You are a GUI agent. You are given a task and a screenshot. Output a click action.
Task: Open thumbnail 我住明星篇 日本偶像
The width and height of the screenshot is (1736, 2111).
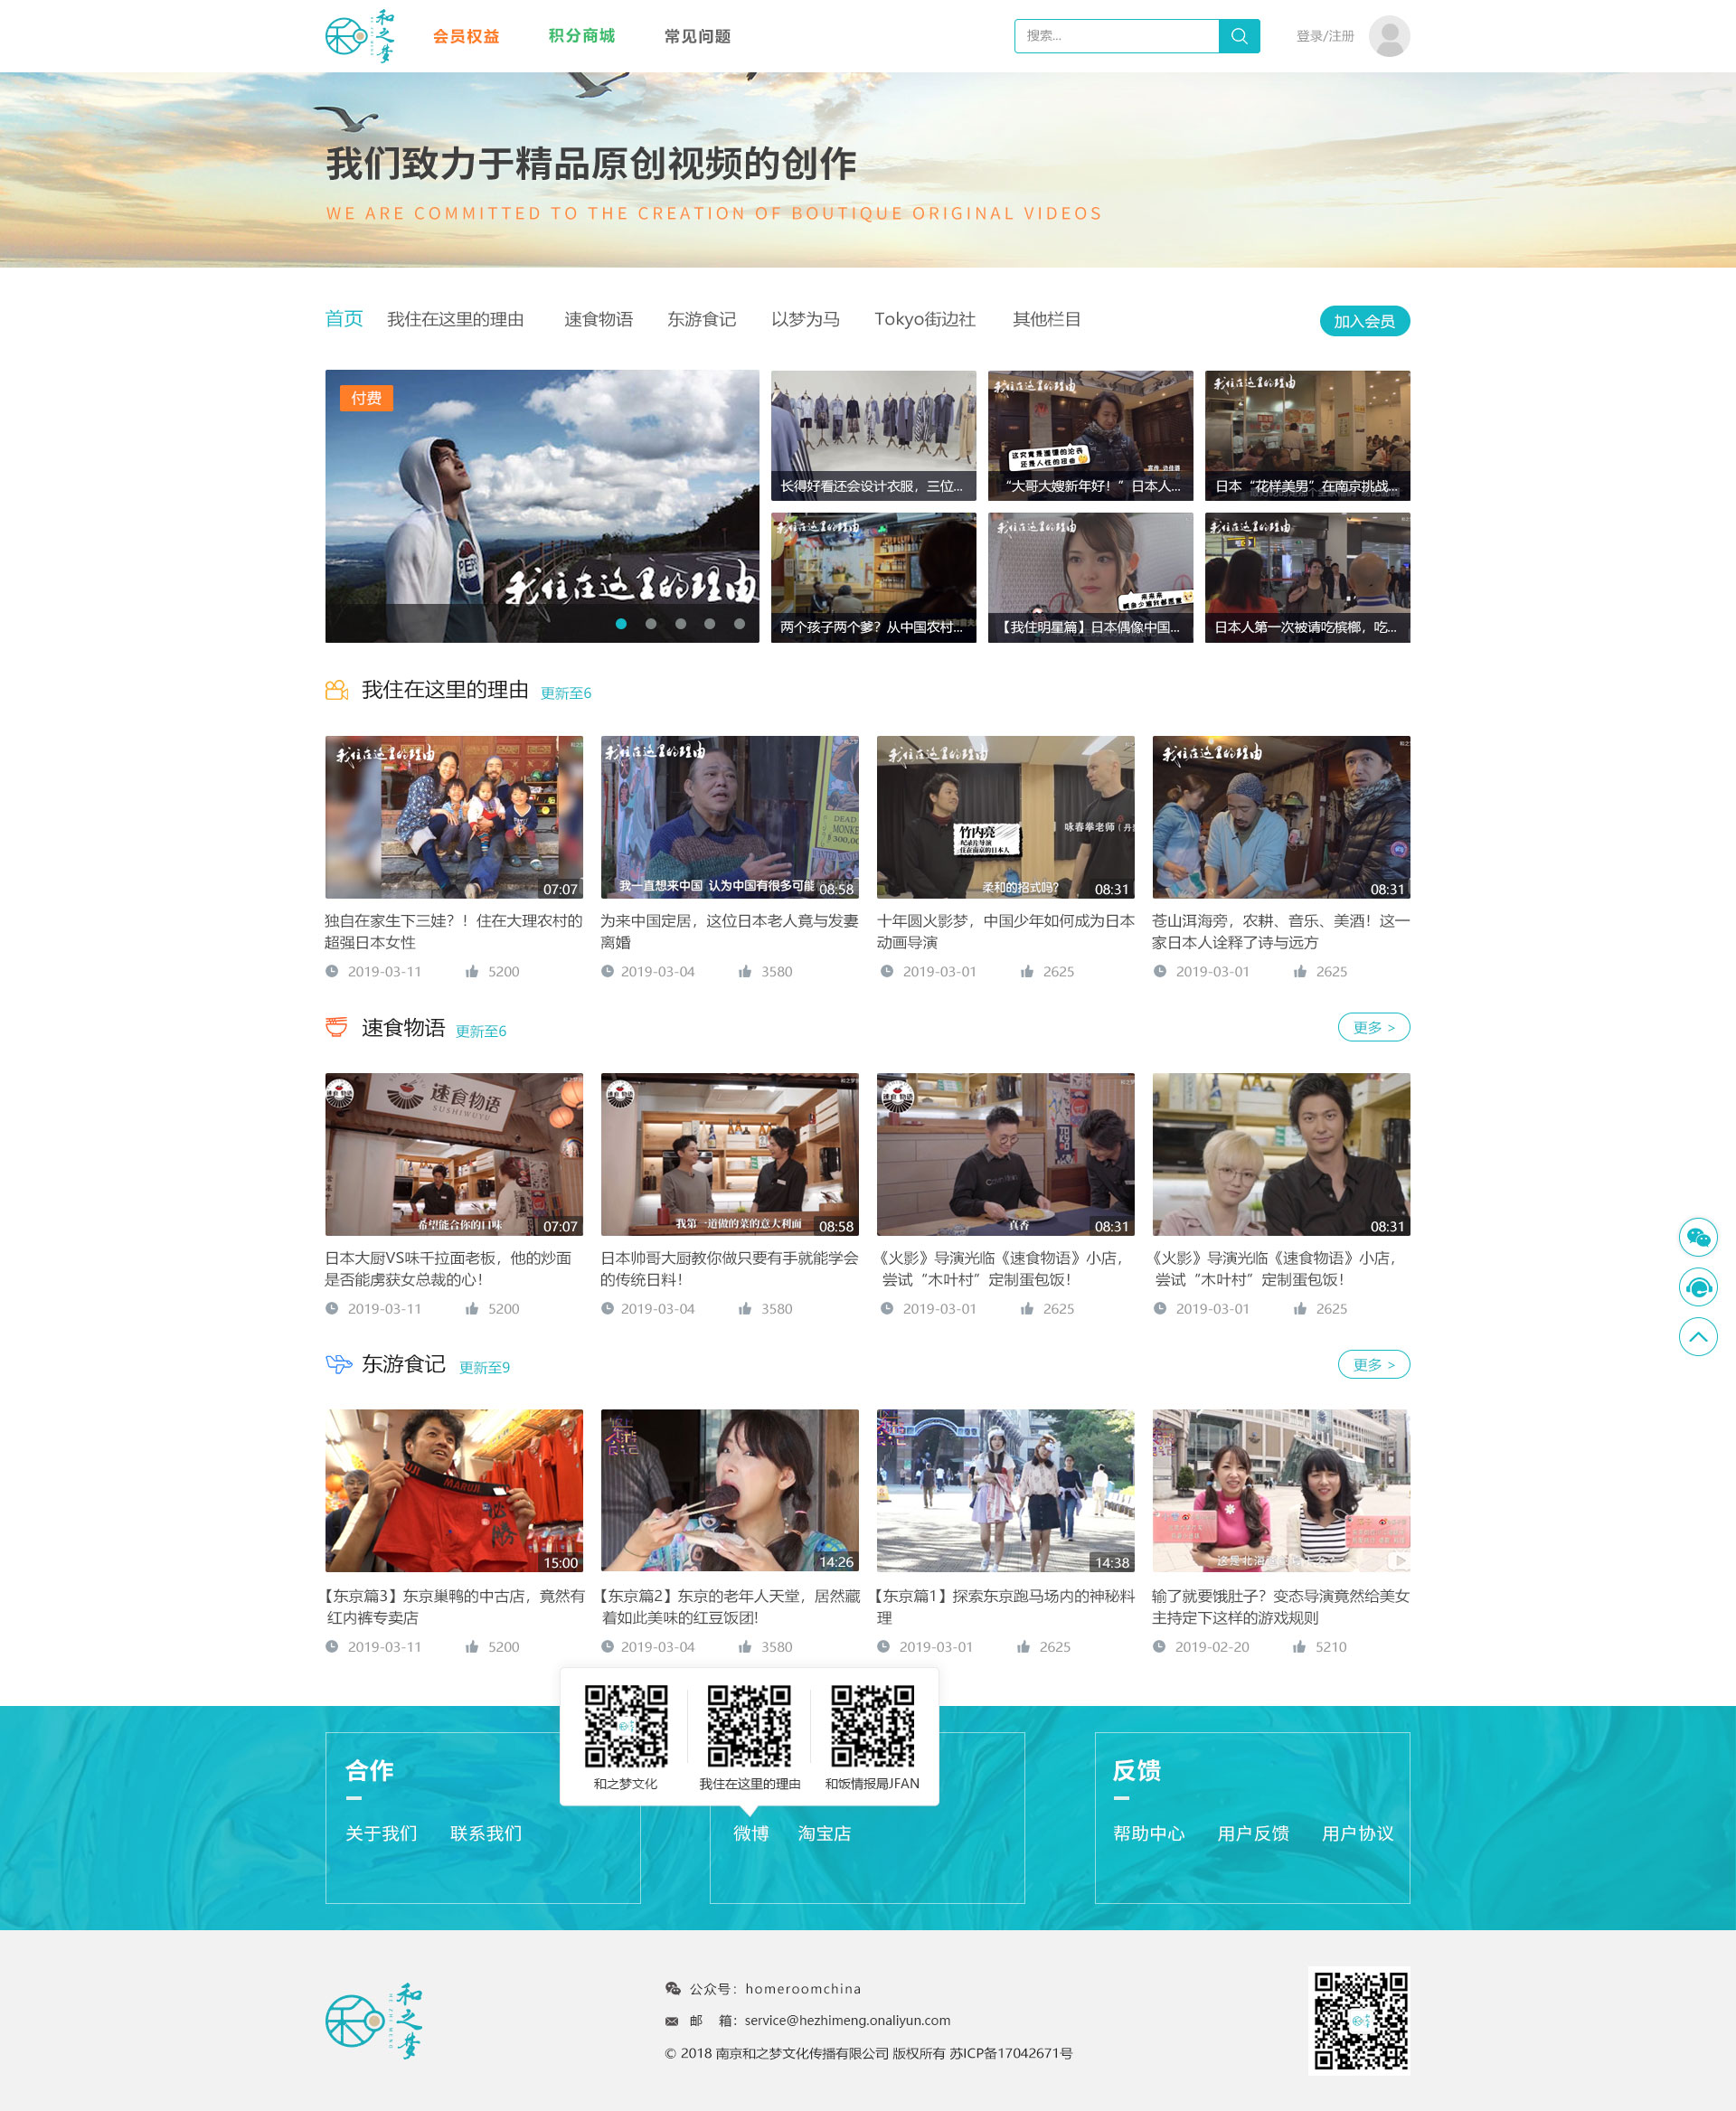click(1090, 577)
